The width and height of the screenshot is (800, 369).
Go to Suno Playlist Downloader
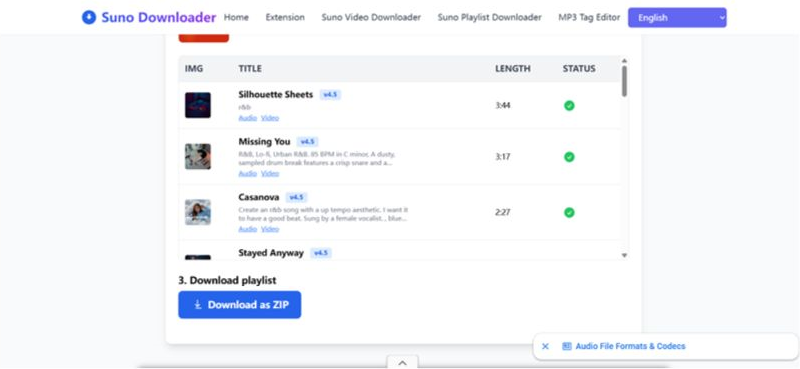click(x=489, y=17)
